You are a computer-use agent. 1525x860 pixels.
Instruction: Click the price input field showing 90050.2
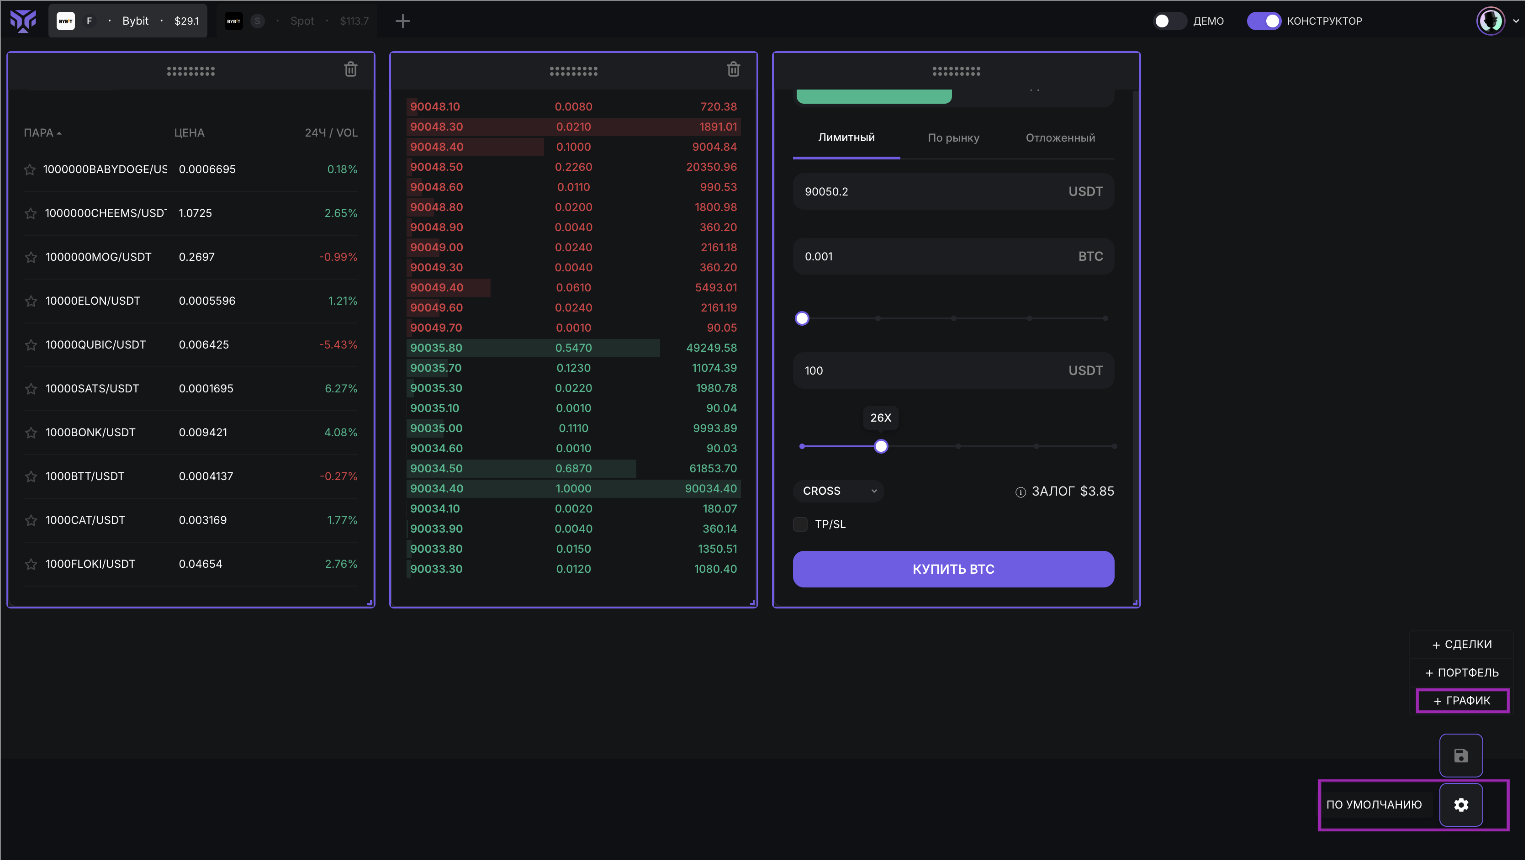[930, 192]
